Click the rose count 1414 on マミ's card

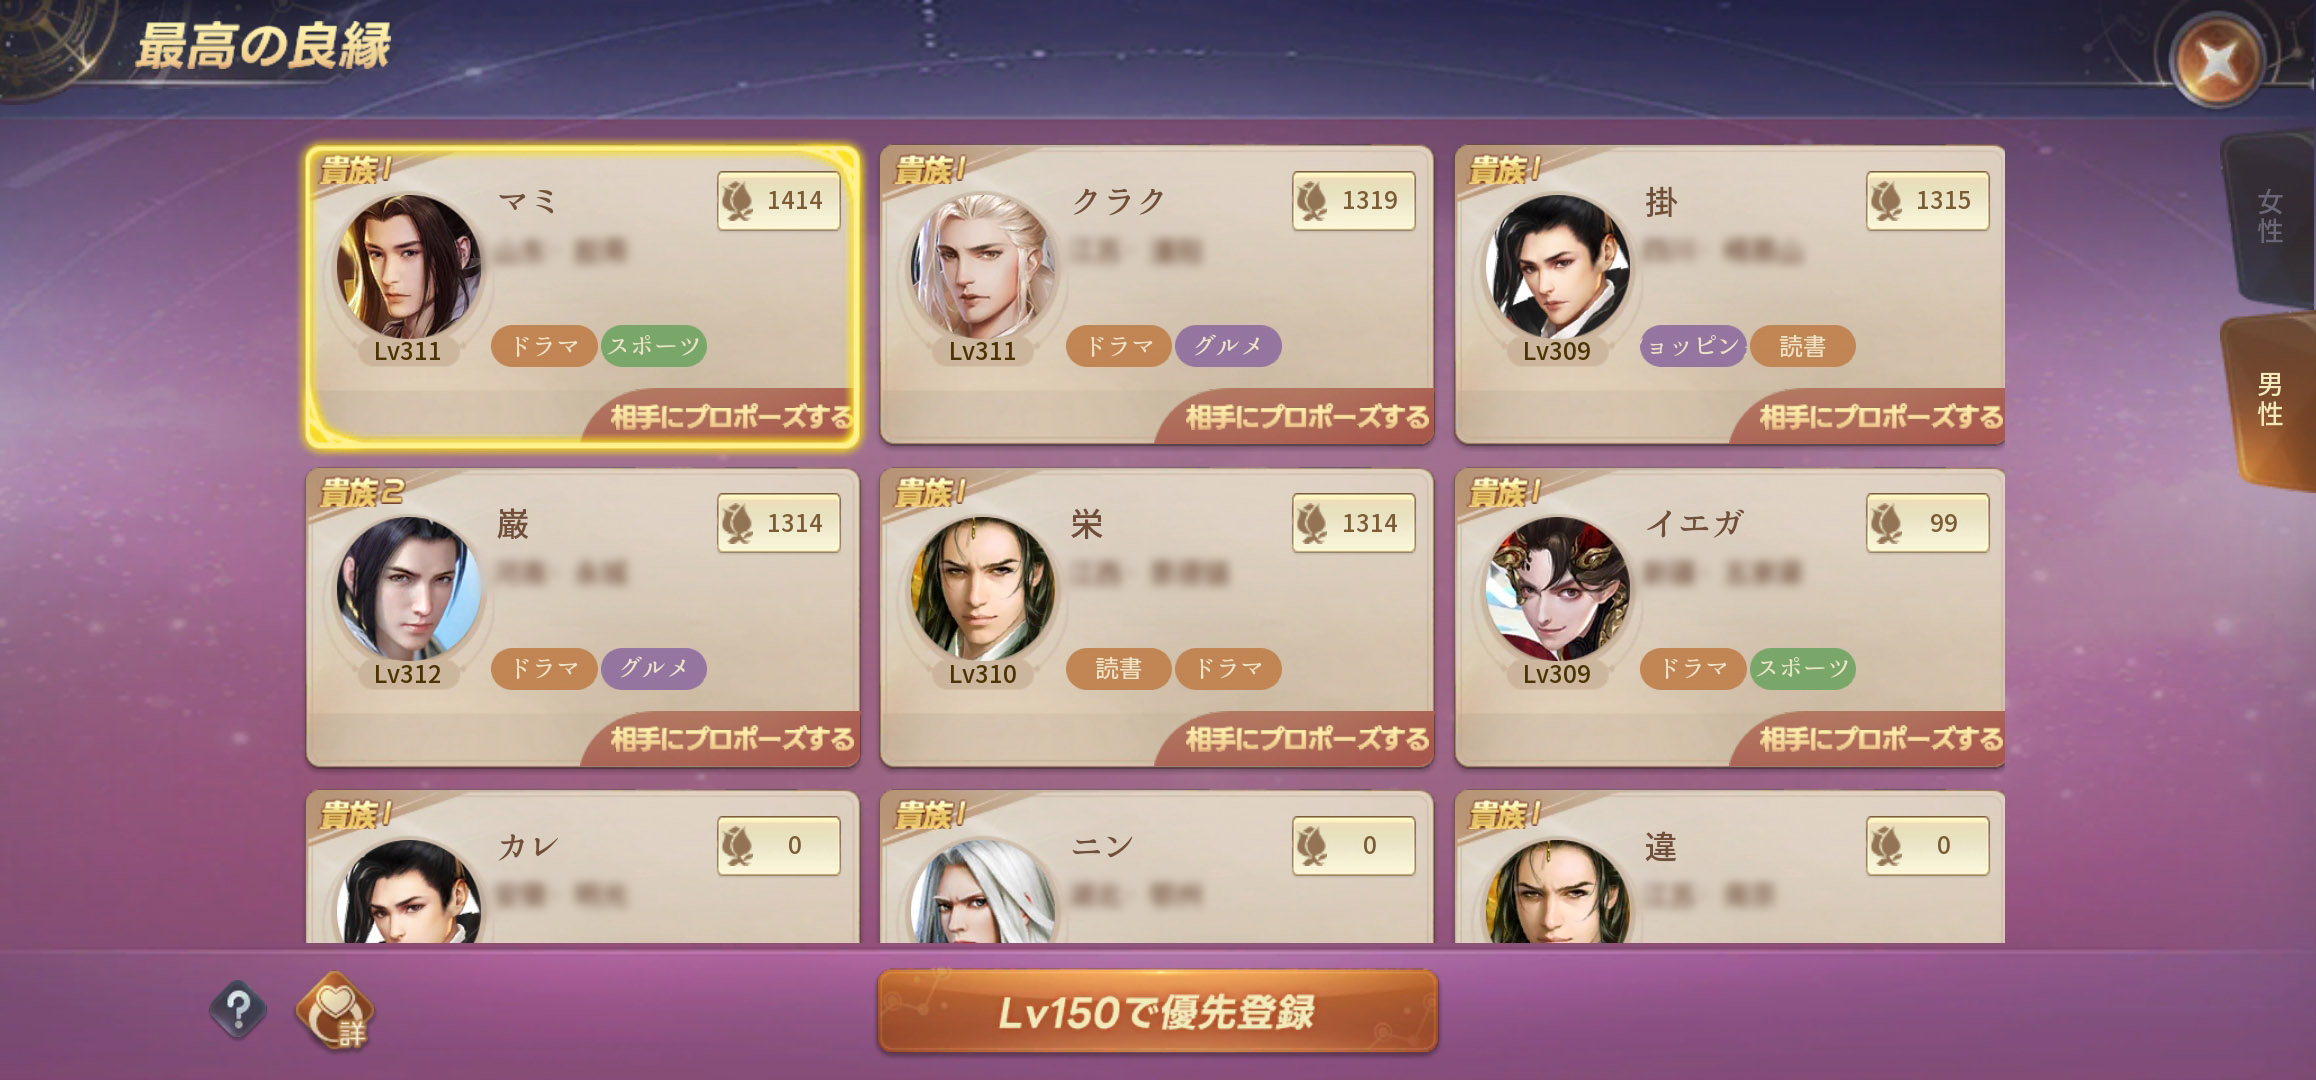tap(779, 201)
